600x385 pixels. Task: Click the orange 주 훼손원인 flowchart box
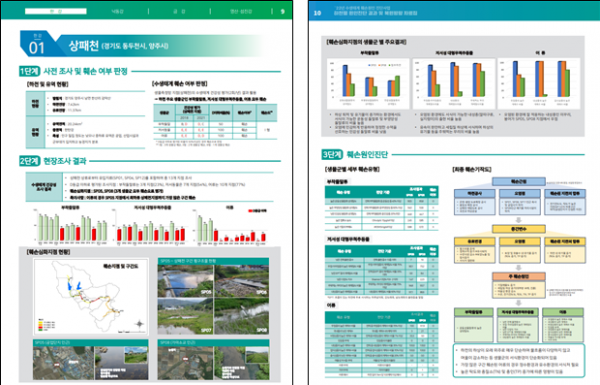coord(518,276)
